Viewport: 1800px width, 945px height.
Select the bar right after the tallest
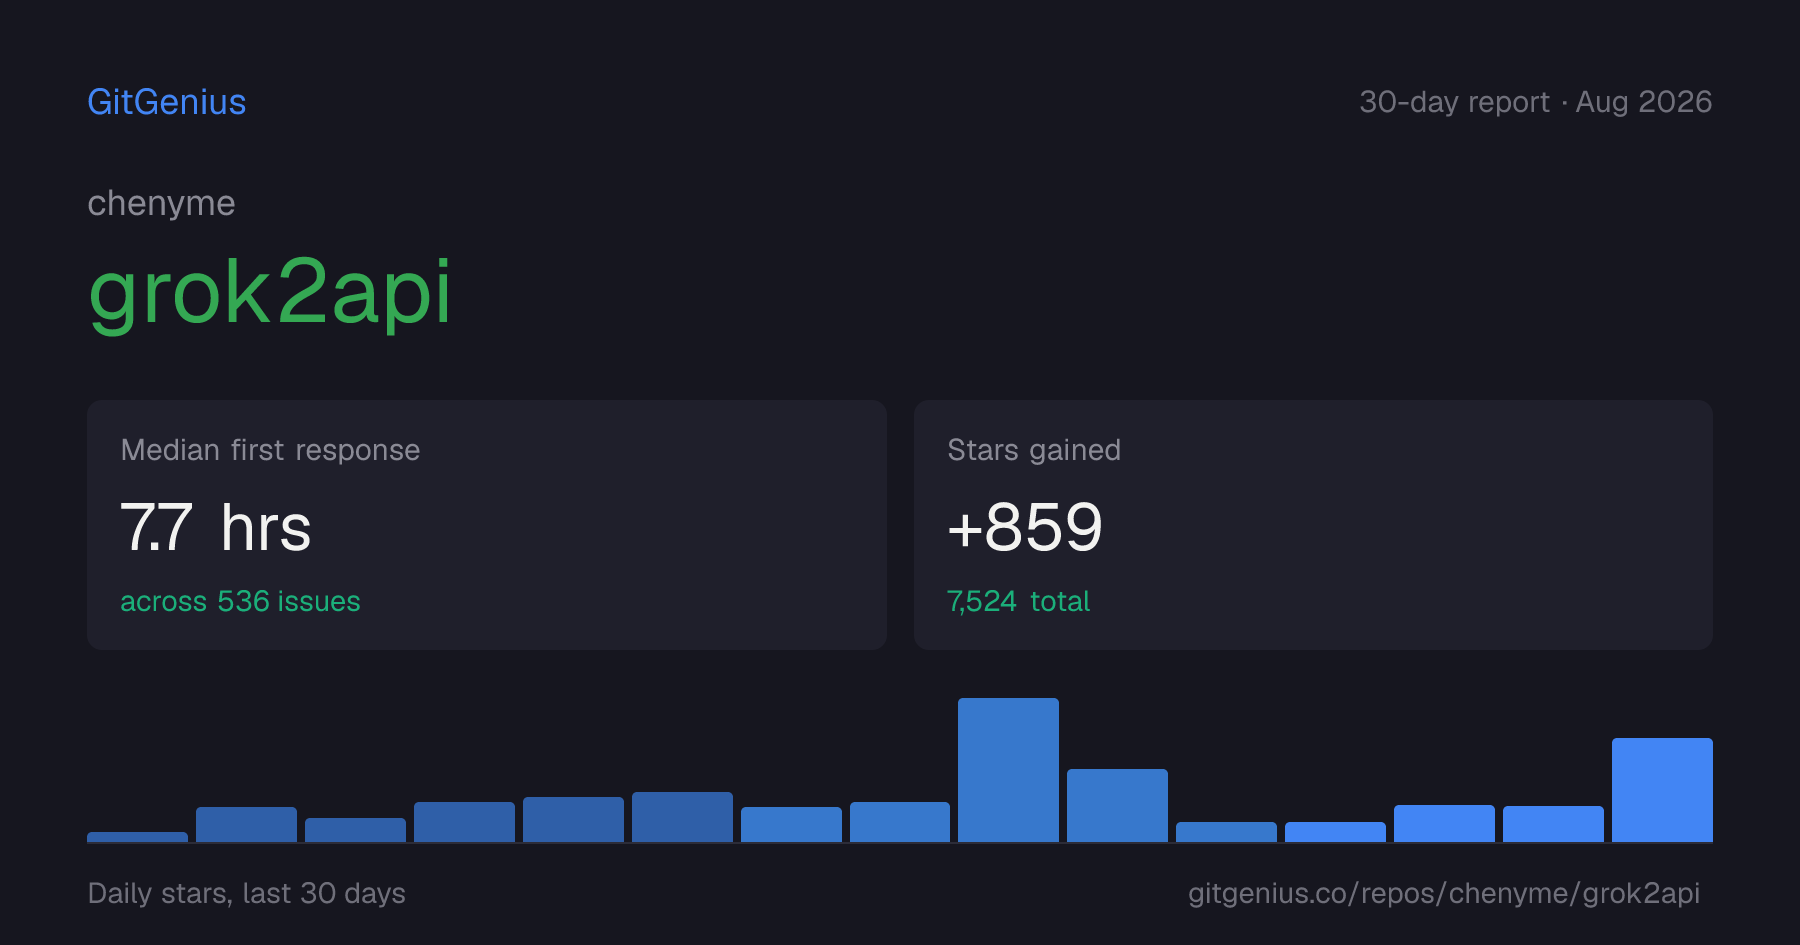pyautogui.click(x=1117, y=805)
